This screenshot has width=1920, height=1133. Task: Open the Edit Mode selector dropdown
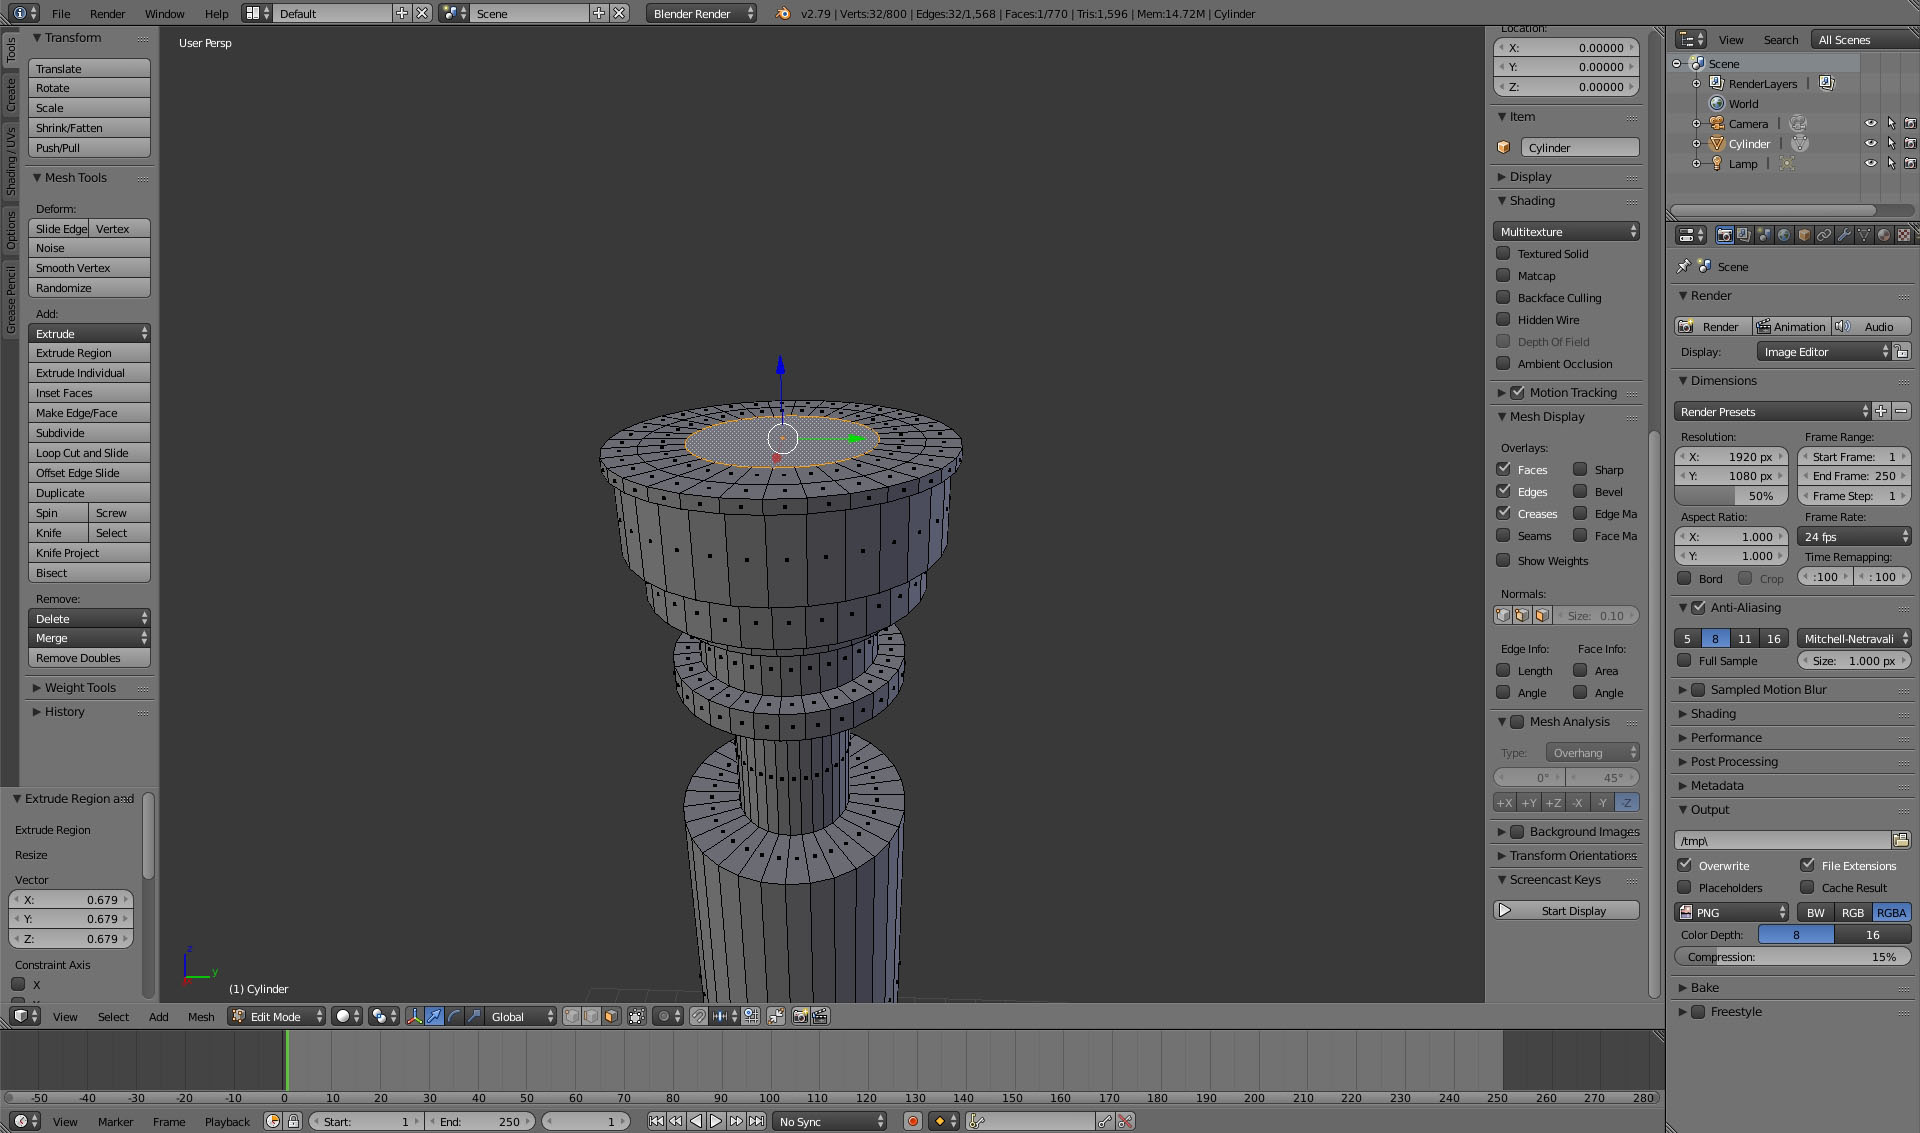[277, 1016]
